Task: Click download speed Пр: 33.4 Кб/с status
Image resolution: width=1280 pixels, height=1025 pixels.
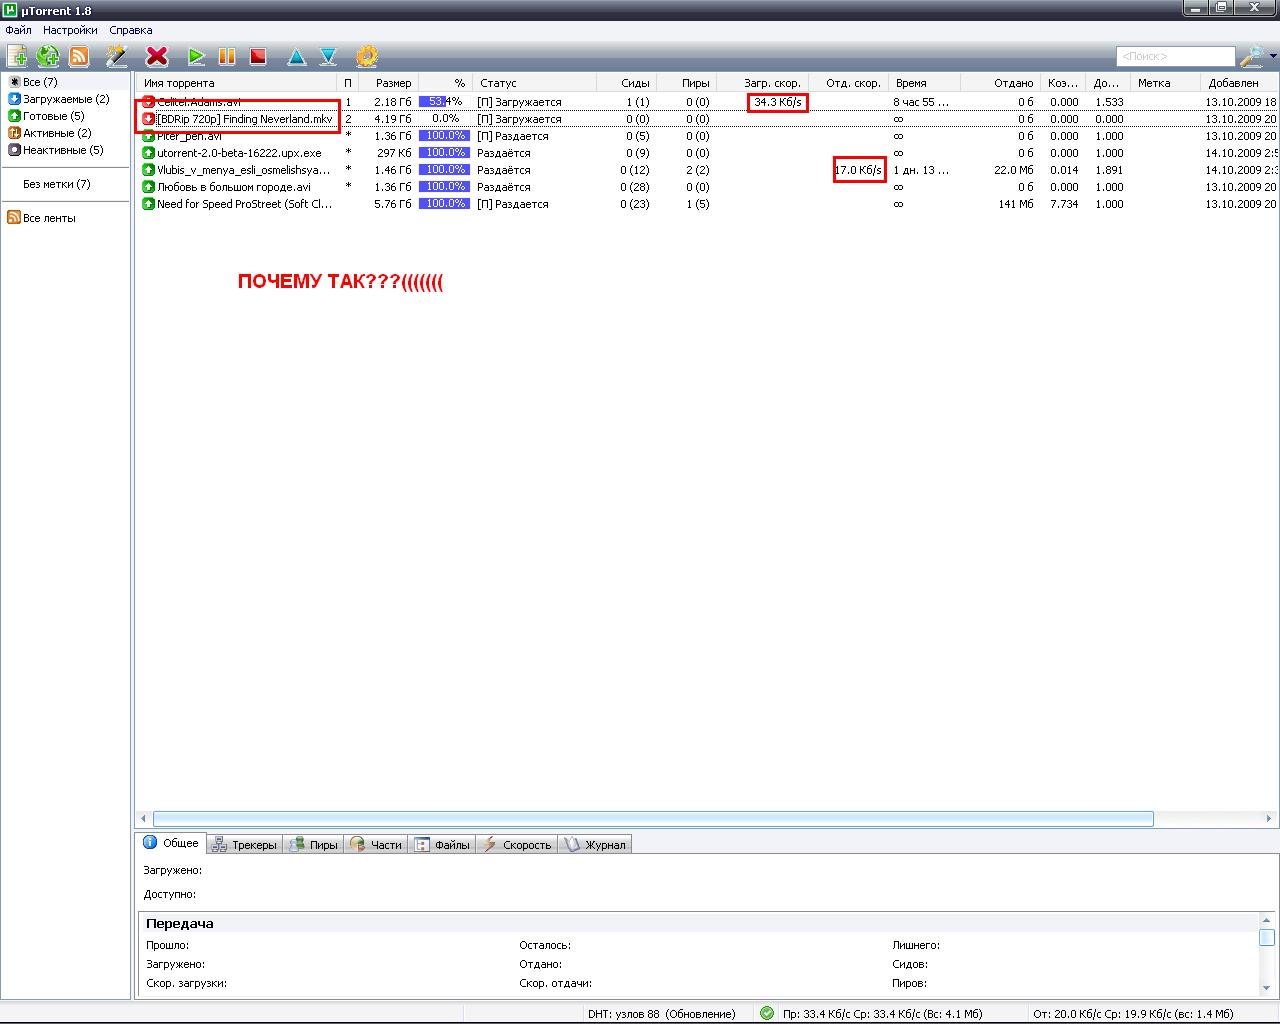Action: [883, 1013]
